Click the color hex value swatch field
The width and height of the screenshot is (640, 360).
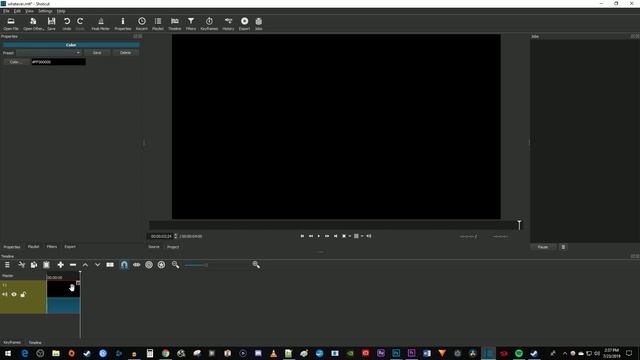tap(58, 62)
